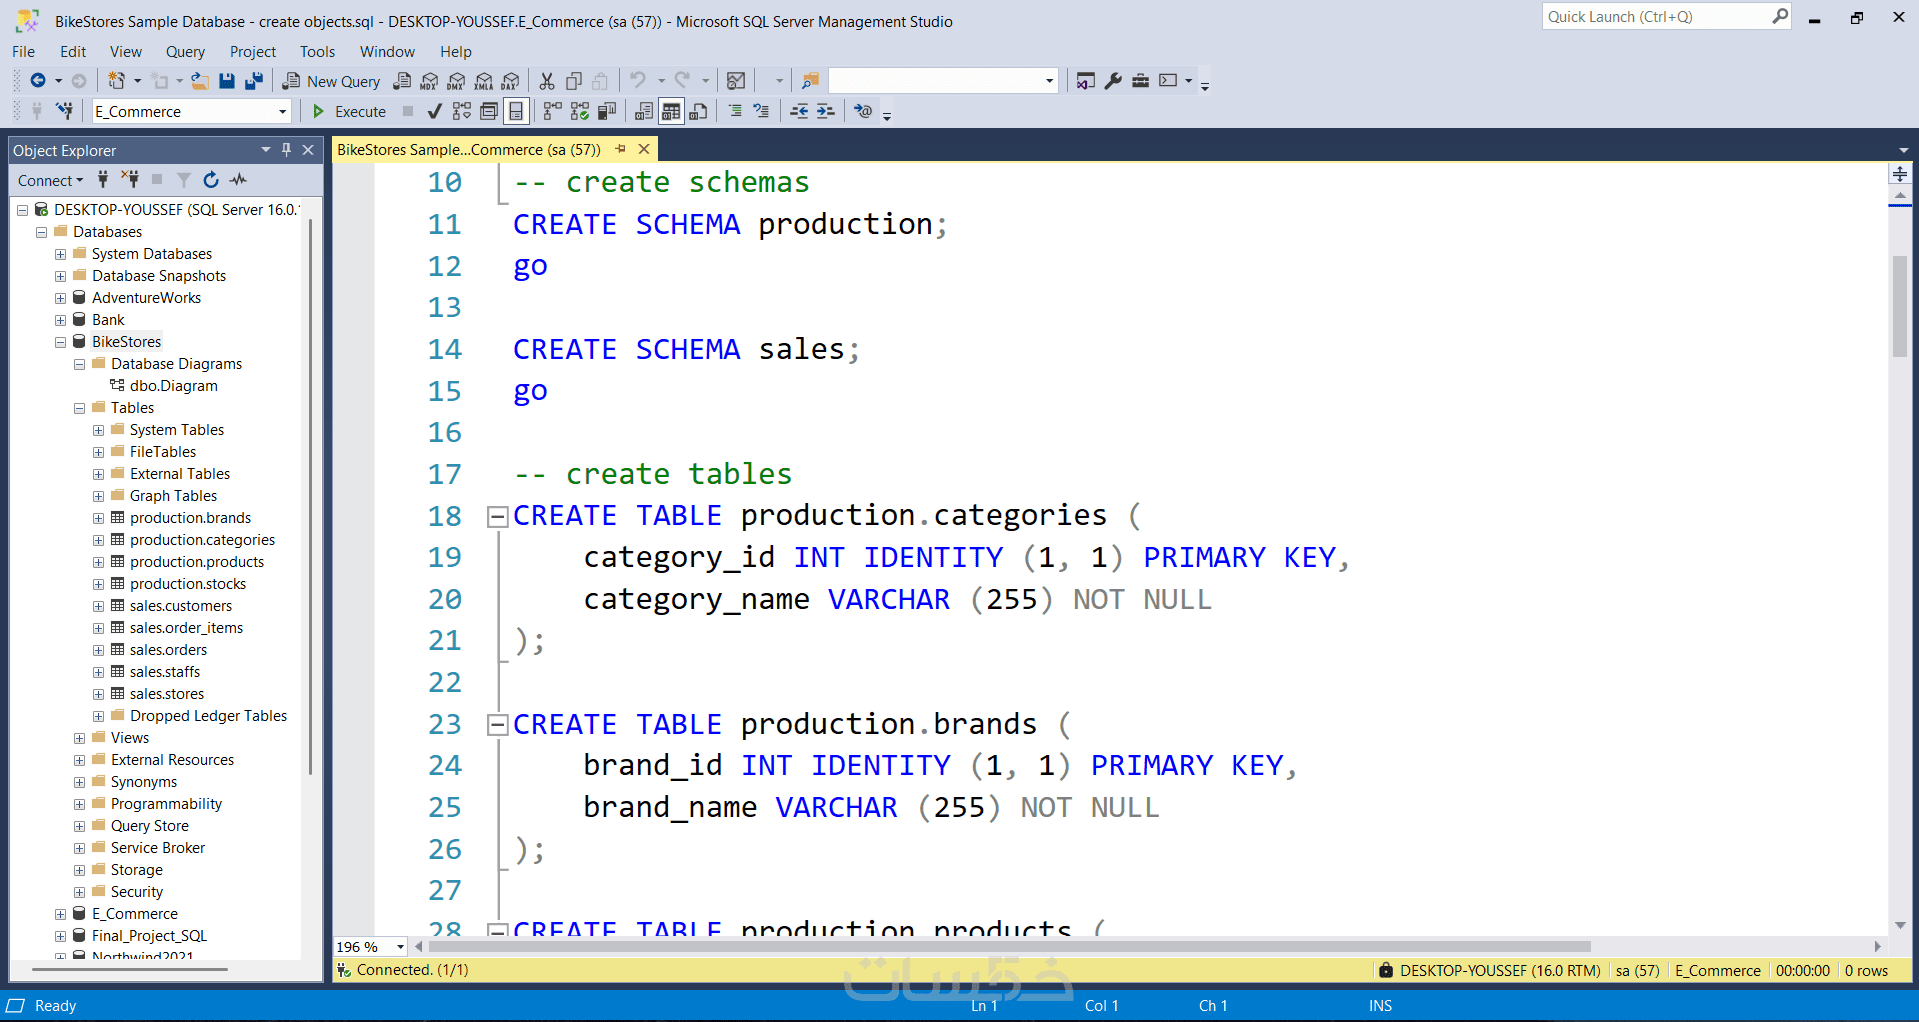Open the Edit menu

[73, 52]
